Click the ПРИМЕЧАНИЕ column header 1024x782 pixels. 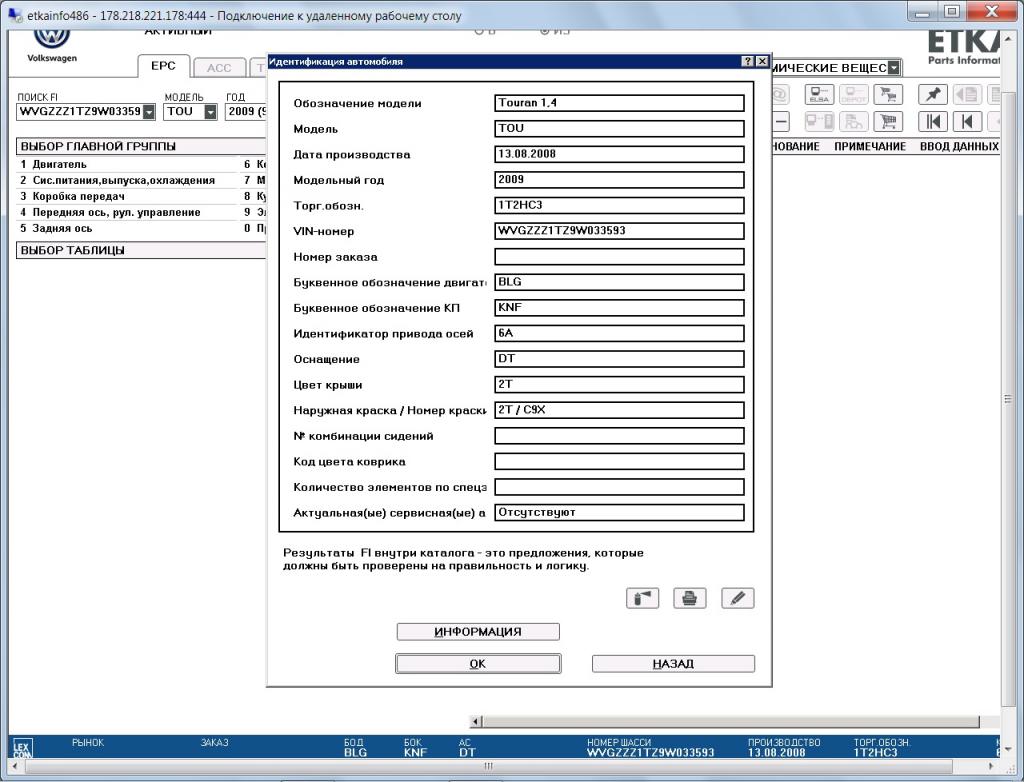pyautogui.click(x=870, y=146)
